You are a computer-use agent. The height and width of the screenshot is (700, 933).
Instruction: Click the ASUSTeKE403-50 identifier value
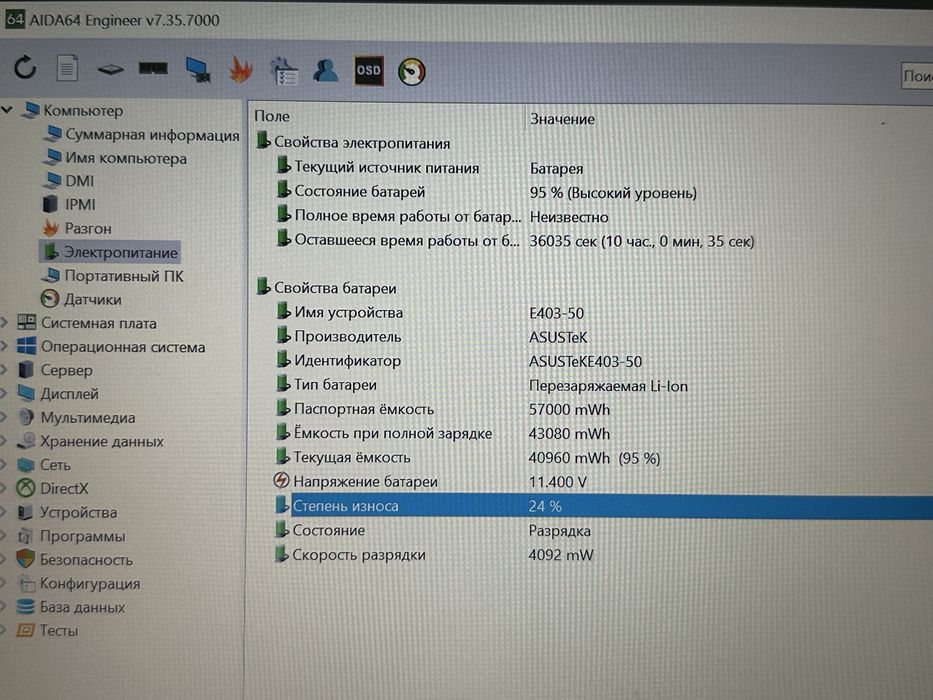pyautogui.click(x=586, y=361)
